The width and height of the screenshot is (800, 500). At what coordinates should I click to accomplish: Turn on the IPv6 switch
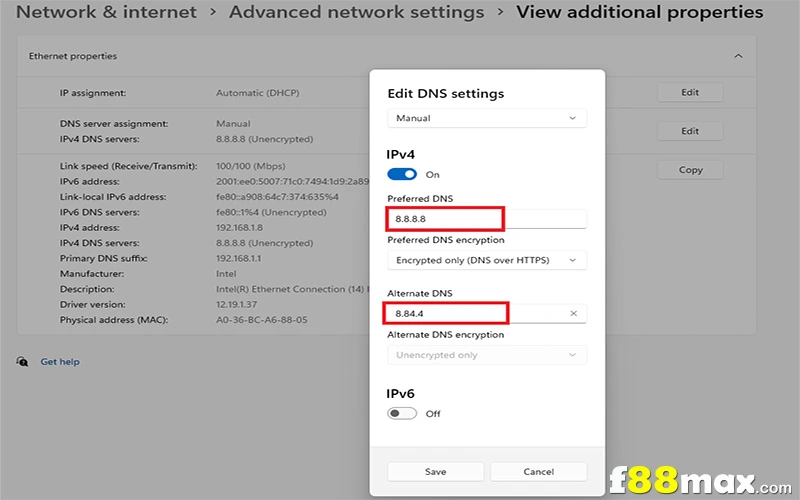click(x=402, y=413)
